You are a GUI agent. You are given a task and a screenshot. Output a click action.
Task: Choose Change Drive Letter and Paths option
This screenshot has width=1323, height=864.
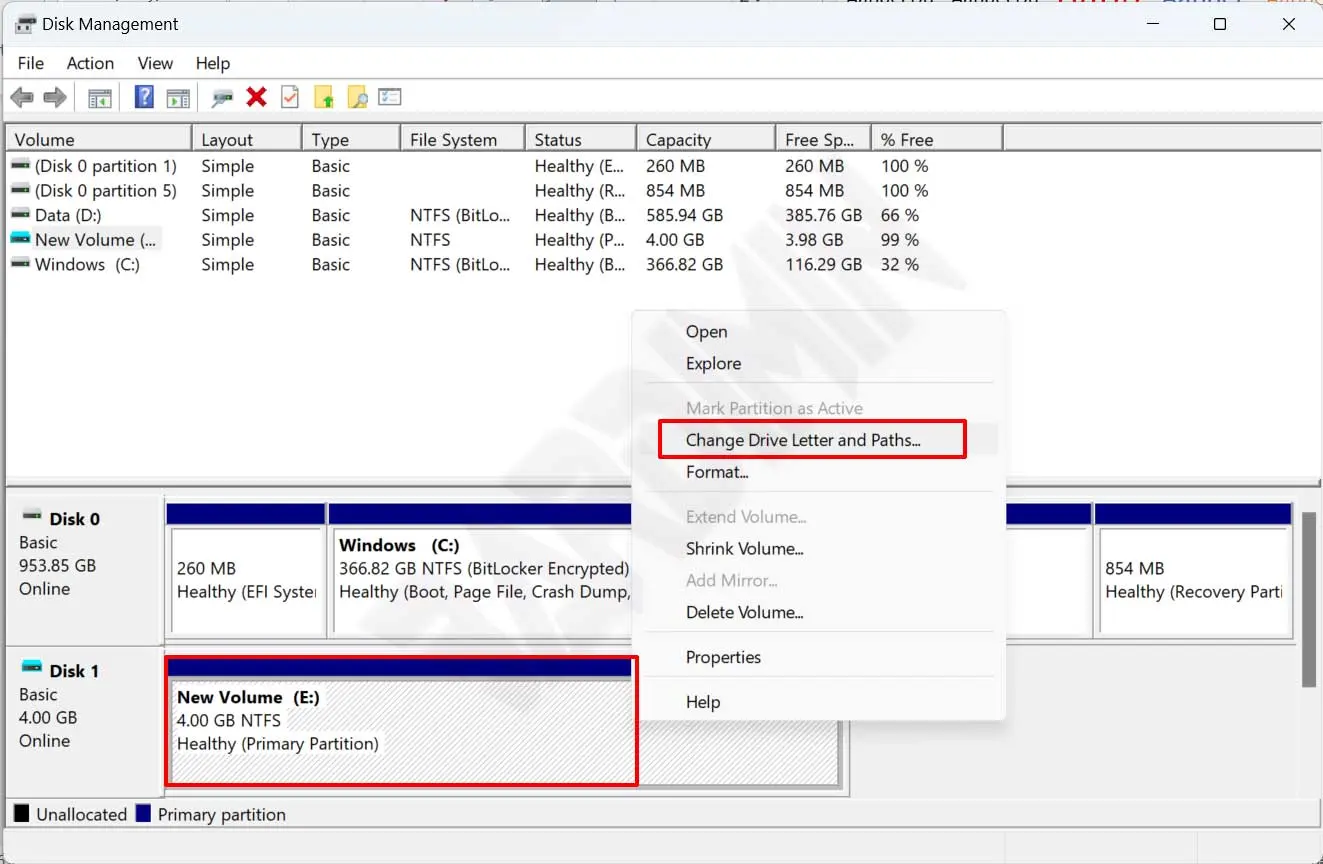tap(803, 440)
